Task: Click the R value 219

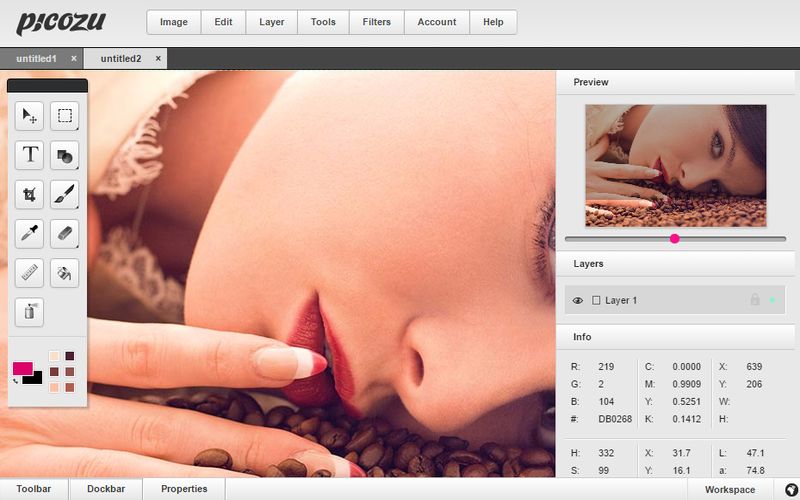Action: (x=606, y=366)
